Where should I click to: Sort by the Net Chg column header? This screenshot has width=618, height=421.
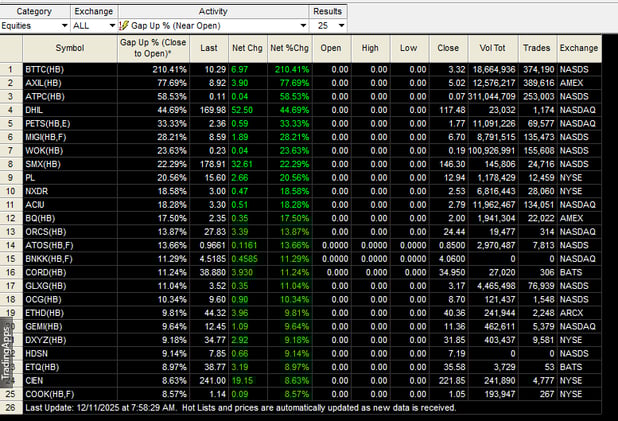click(x=248, y=48)
